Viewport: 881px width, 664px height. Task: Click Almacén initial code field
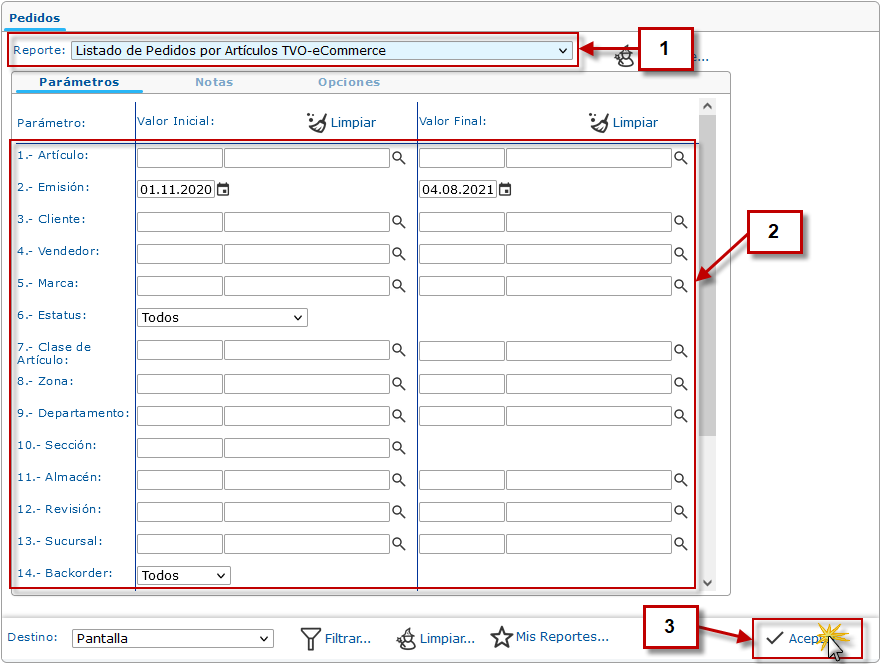pyautogui.click(x=180, y=479)
